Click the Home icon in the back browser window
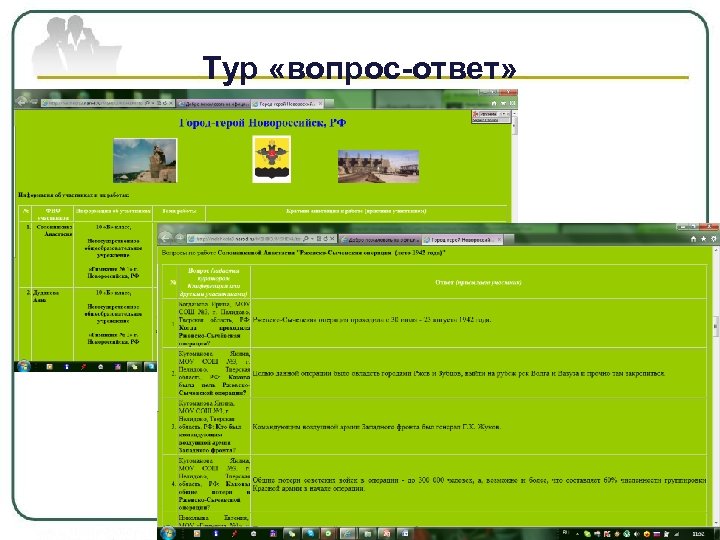720x540 pixels. click(x=494, y=103)
